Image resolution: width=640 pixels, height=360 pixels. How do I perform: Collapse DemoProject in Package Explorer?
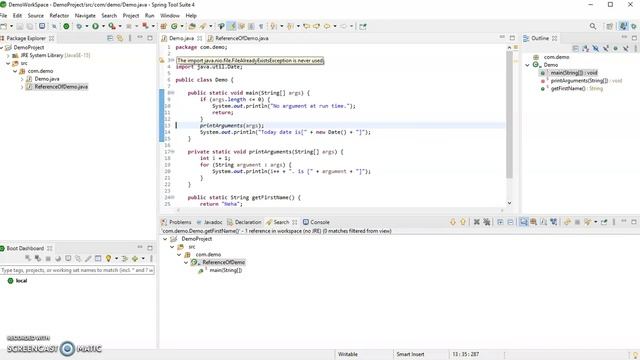click(x=2, y=48)
